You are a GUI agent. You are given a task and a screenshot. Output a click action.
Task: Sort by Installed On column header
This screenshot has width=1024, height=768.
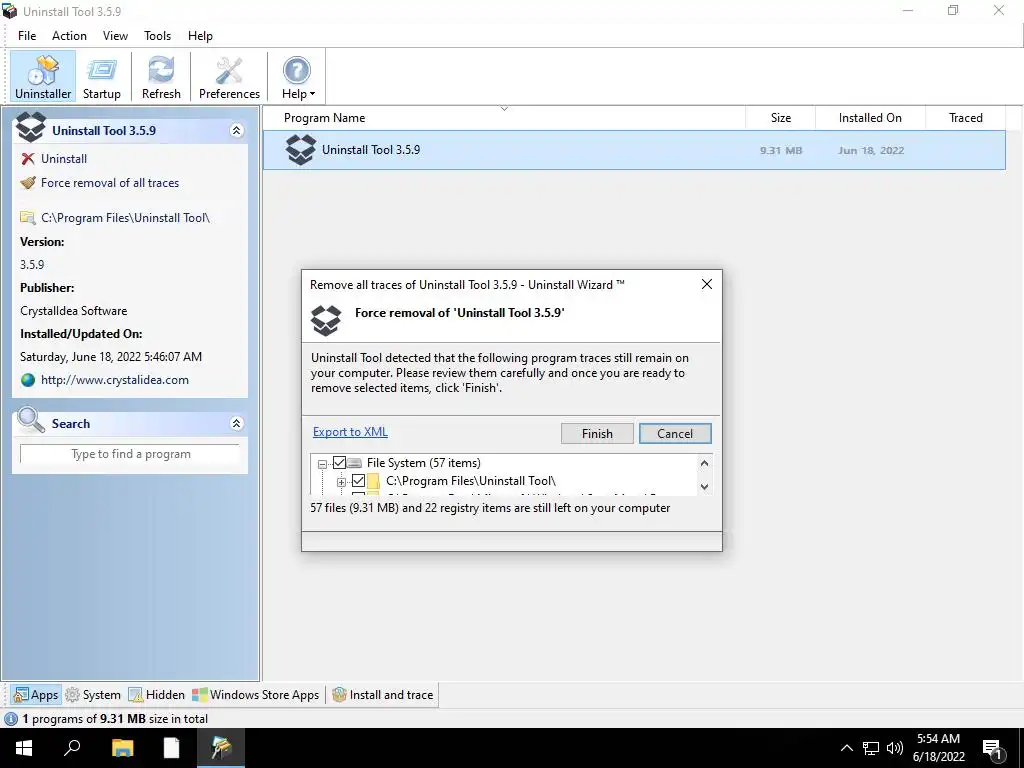pyautogui.click(x=870, y=118)
